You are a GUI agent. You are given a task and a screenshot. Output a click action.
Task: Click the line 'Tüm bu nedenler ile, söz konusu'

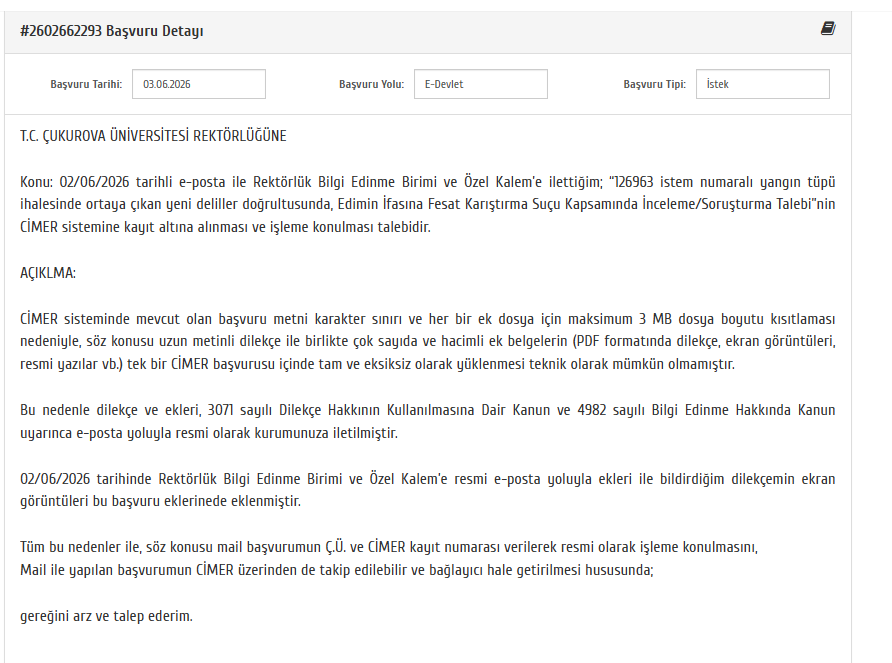click(x=389, y=547)
